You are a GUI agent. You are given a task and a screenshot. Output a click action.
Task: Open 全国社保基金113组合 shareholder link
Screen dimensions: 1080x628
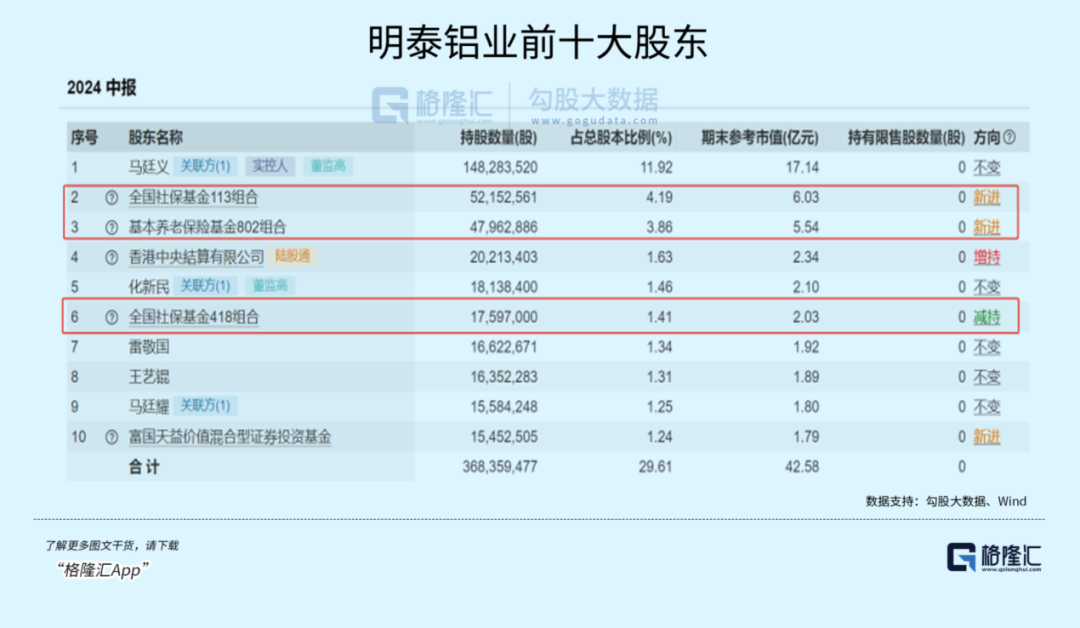pos(193,198)
